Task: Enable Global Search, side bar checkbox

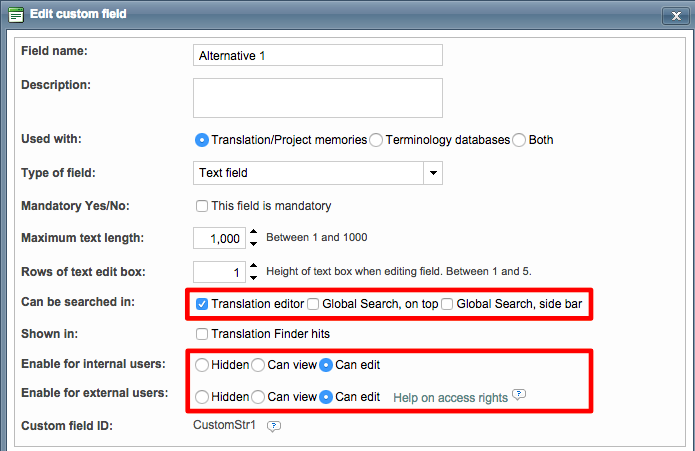Action: 447,303
